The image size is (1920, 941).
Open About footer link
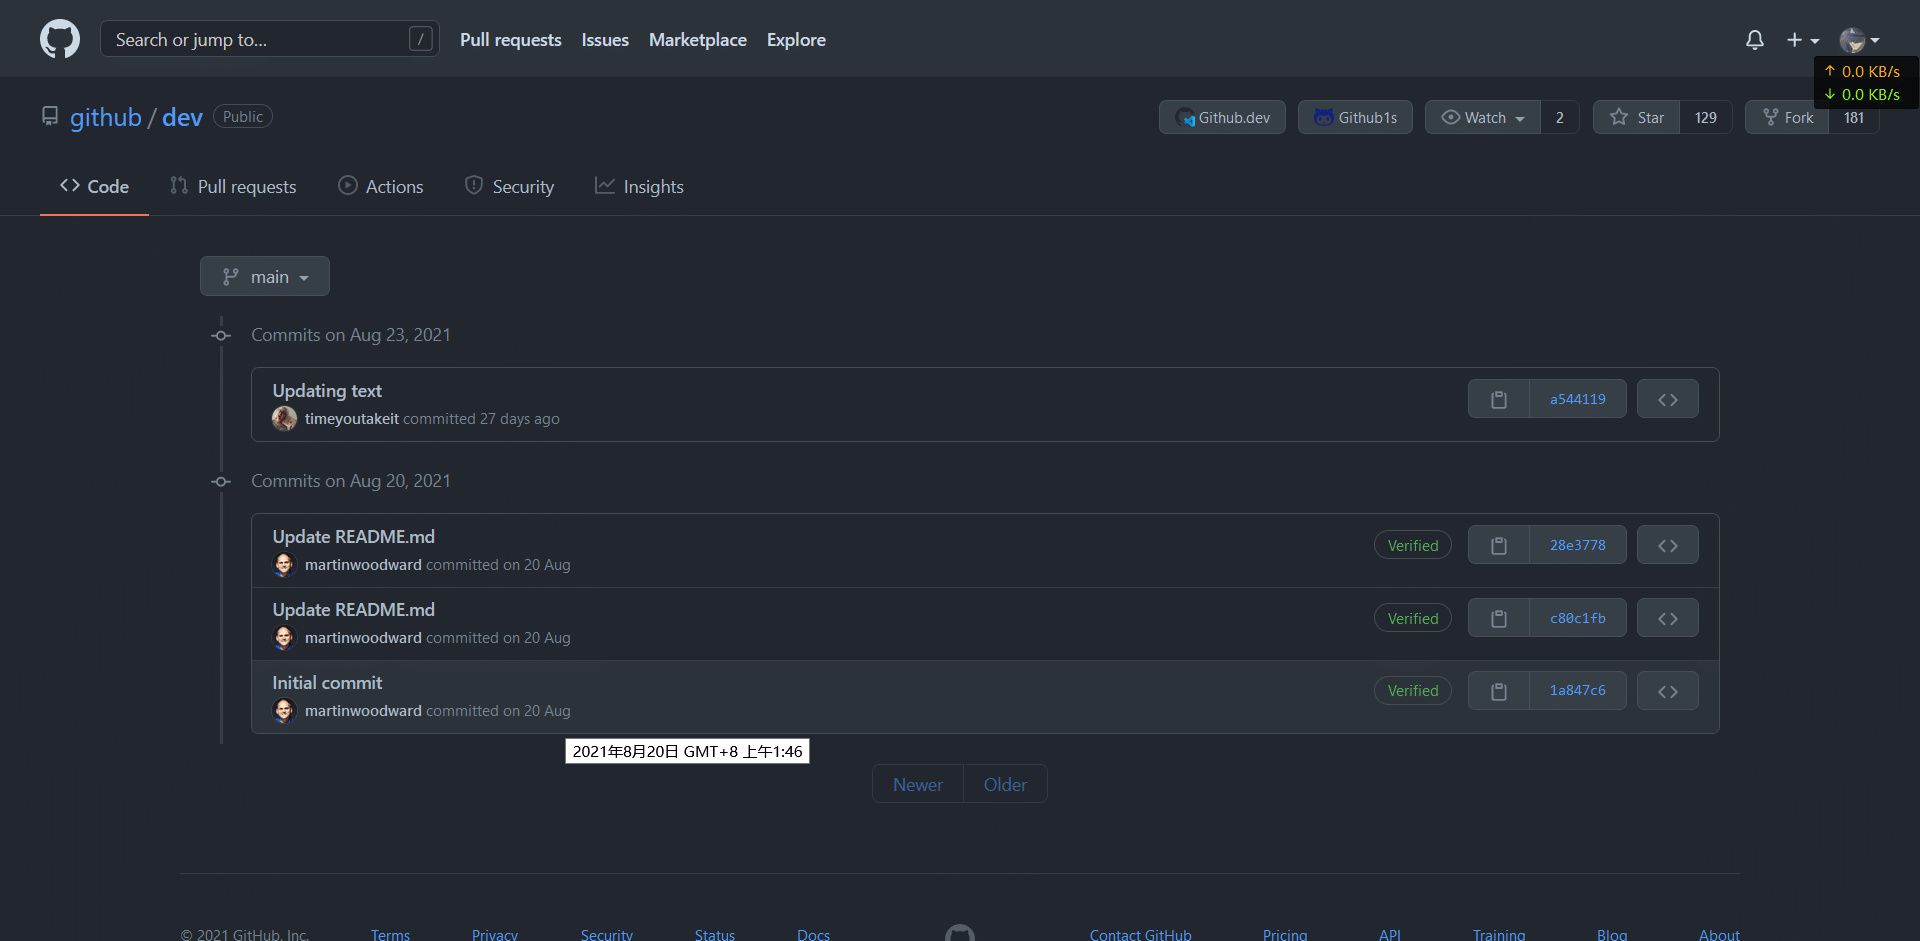pyautogui.click(x=1719, y=934)
